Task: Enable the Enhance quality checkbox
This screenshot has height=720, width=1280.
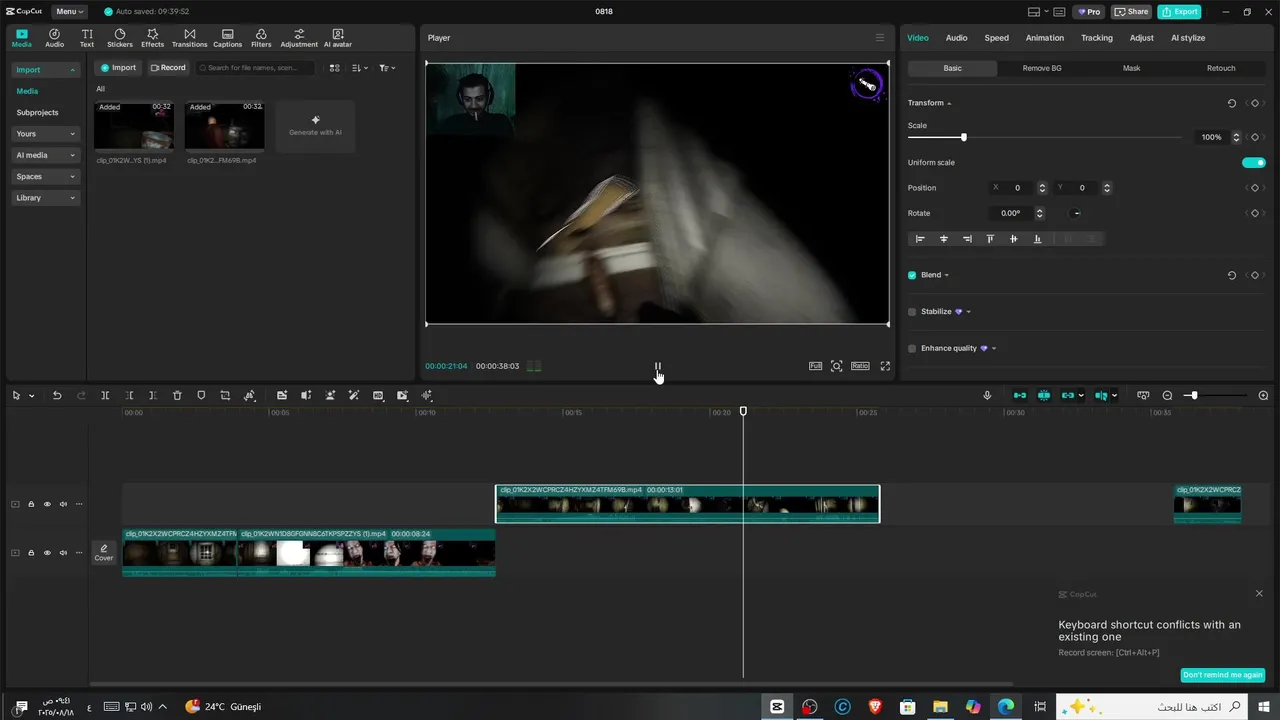Action: 912,349
